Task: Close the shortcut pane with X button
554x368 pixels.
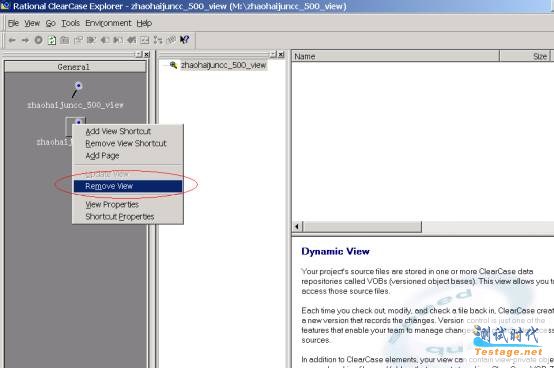Action: point(147,54)
